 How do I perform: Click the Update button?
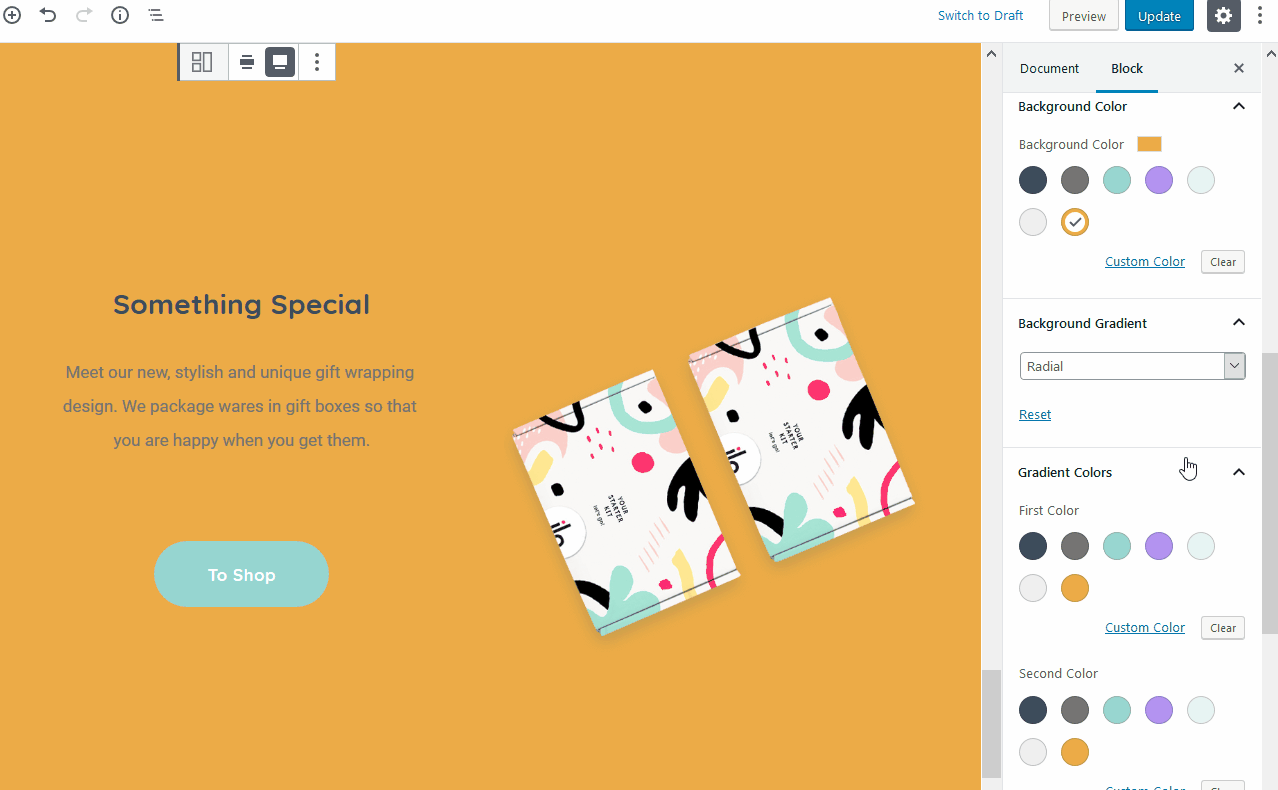[x=1159, y=16]
